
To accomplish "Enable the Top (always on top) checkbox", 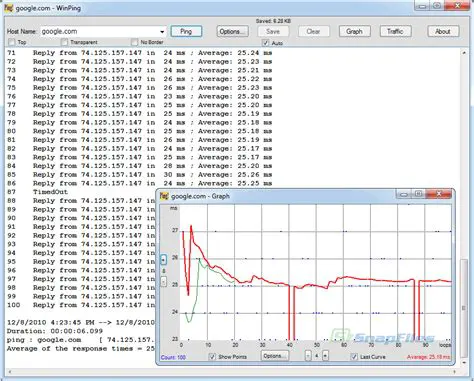I will tap(11, 42).
